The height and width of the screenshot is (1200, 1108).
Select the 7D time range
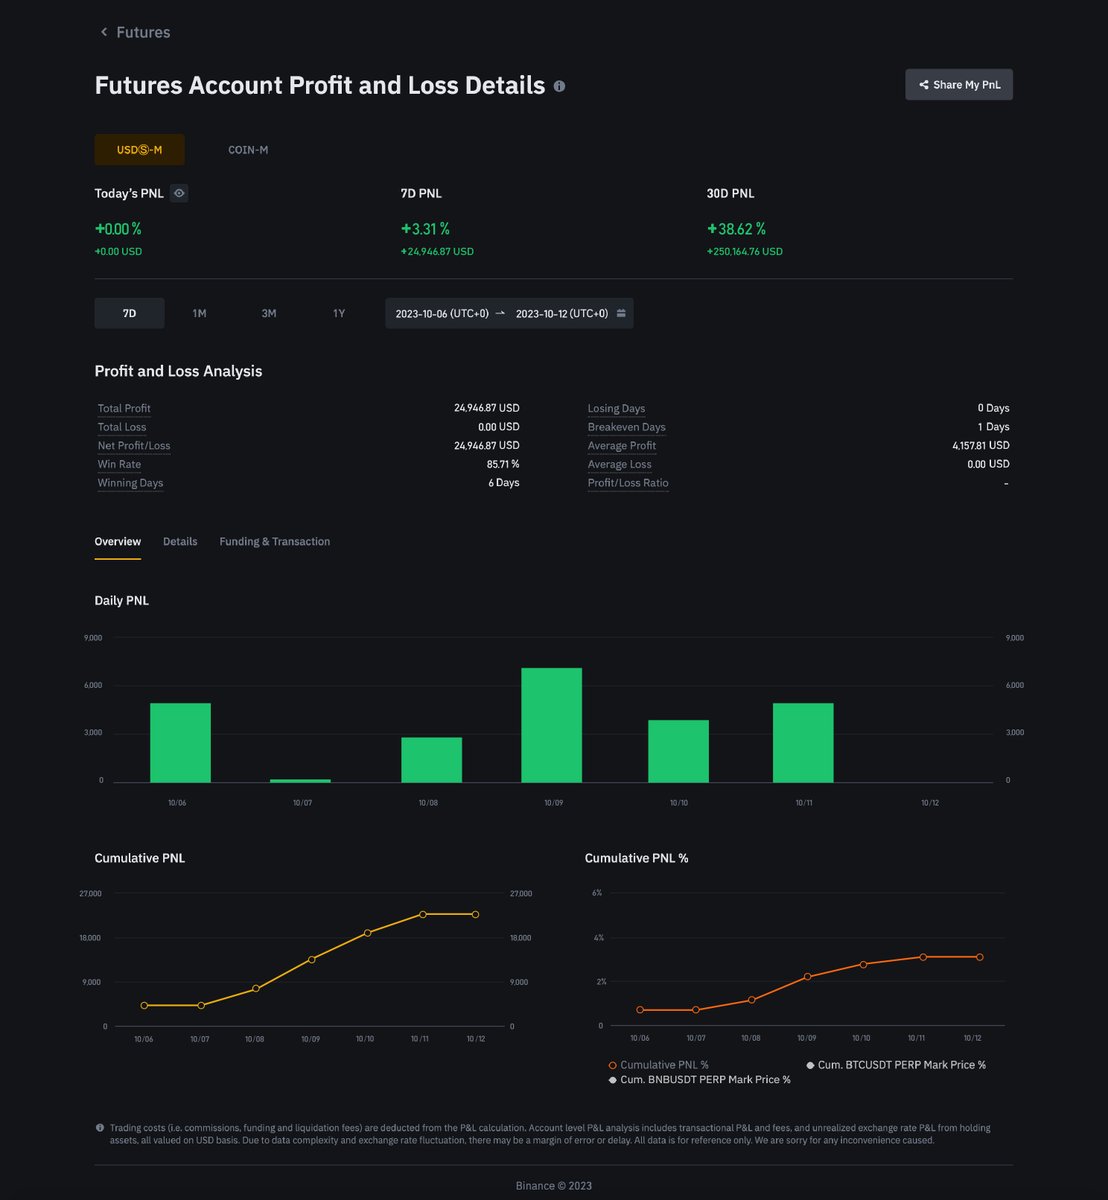coord(129,313)
